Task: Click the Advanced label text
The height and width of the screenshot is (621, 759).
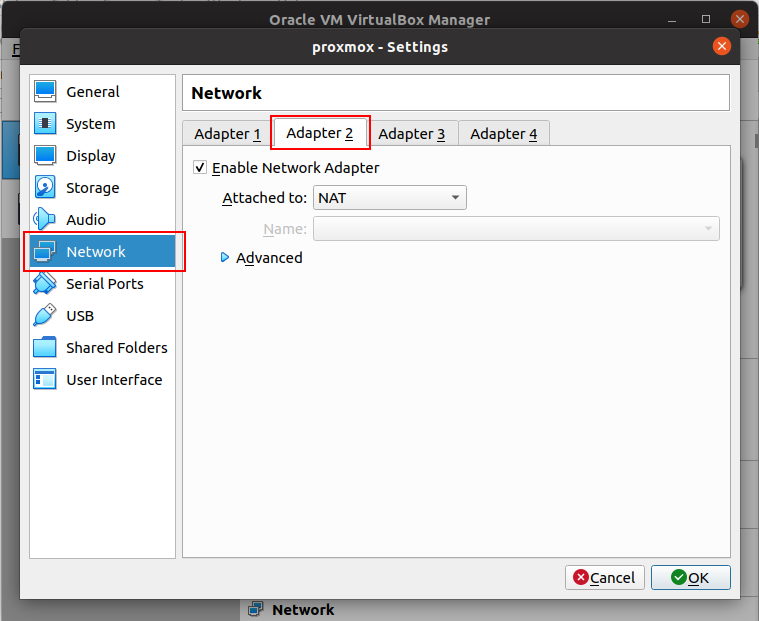Action: coord(269,257)
